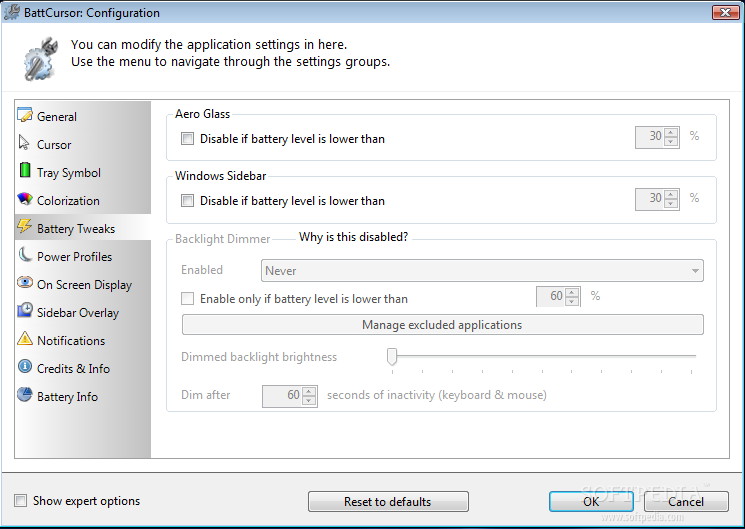
Task: Increase Backlight Dimmer battery level spinner
Action: [x=572, y=292]
